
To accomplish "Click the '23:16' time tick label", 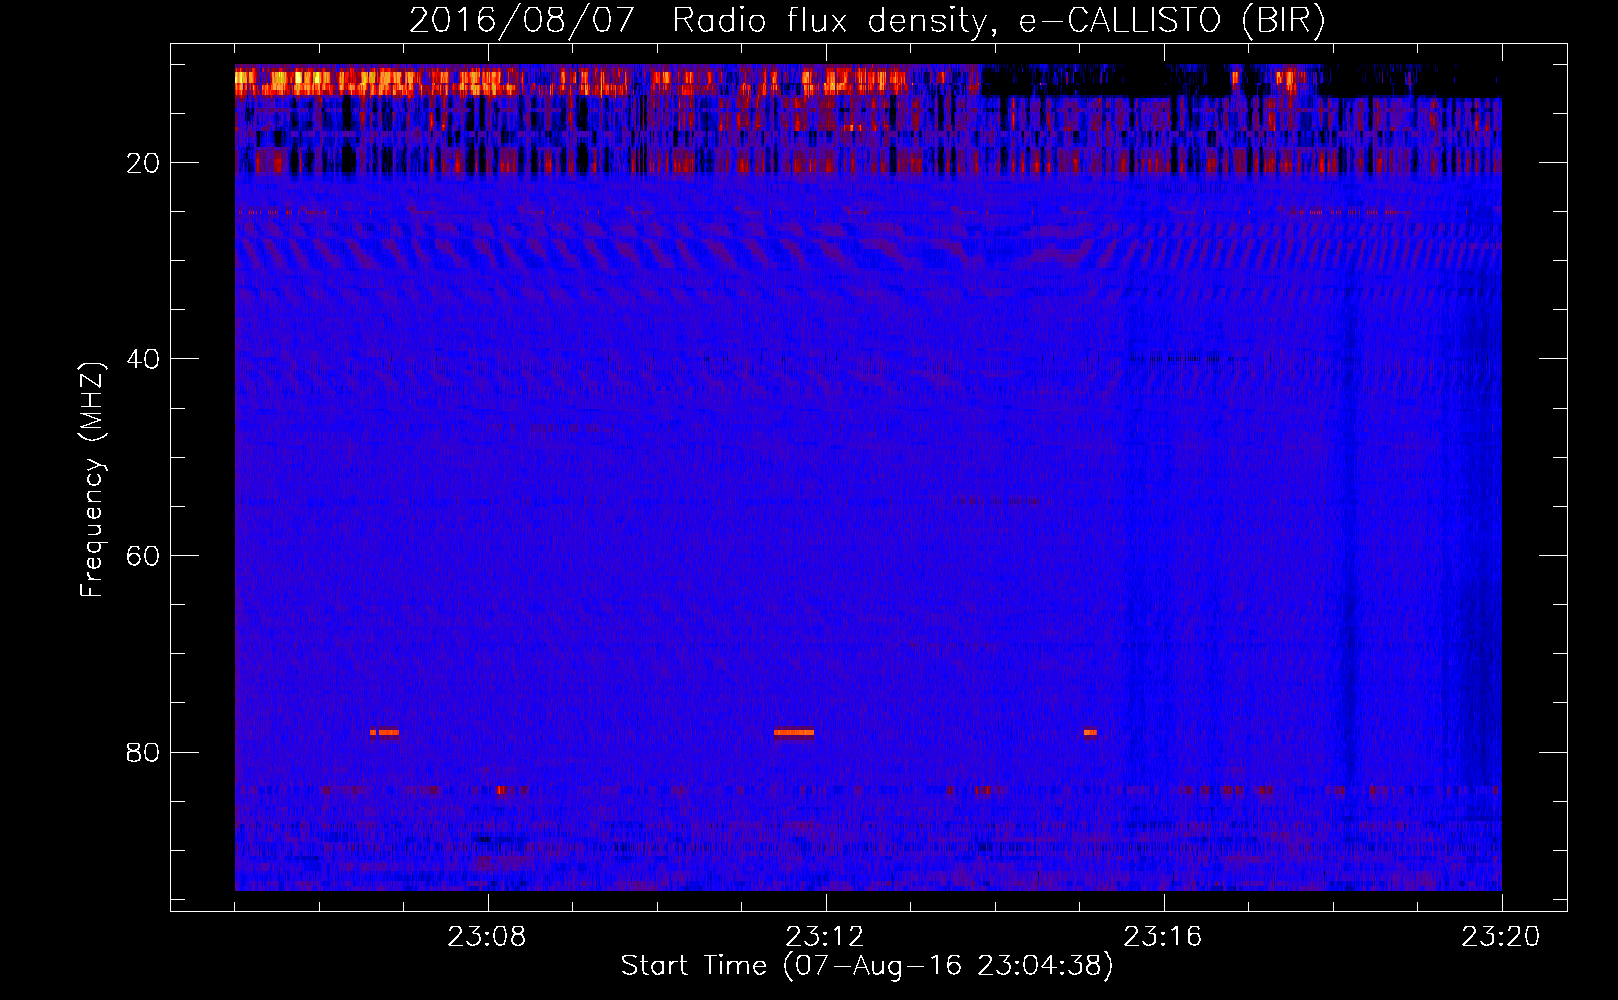I will coord(1163,937).
